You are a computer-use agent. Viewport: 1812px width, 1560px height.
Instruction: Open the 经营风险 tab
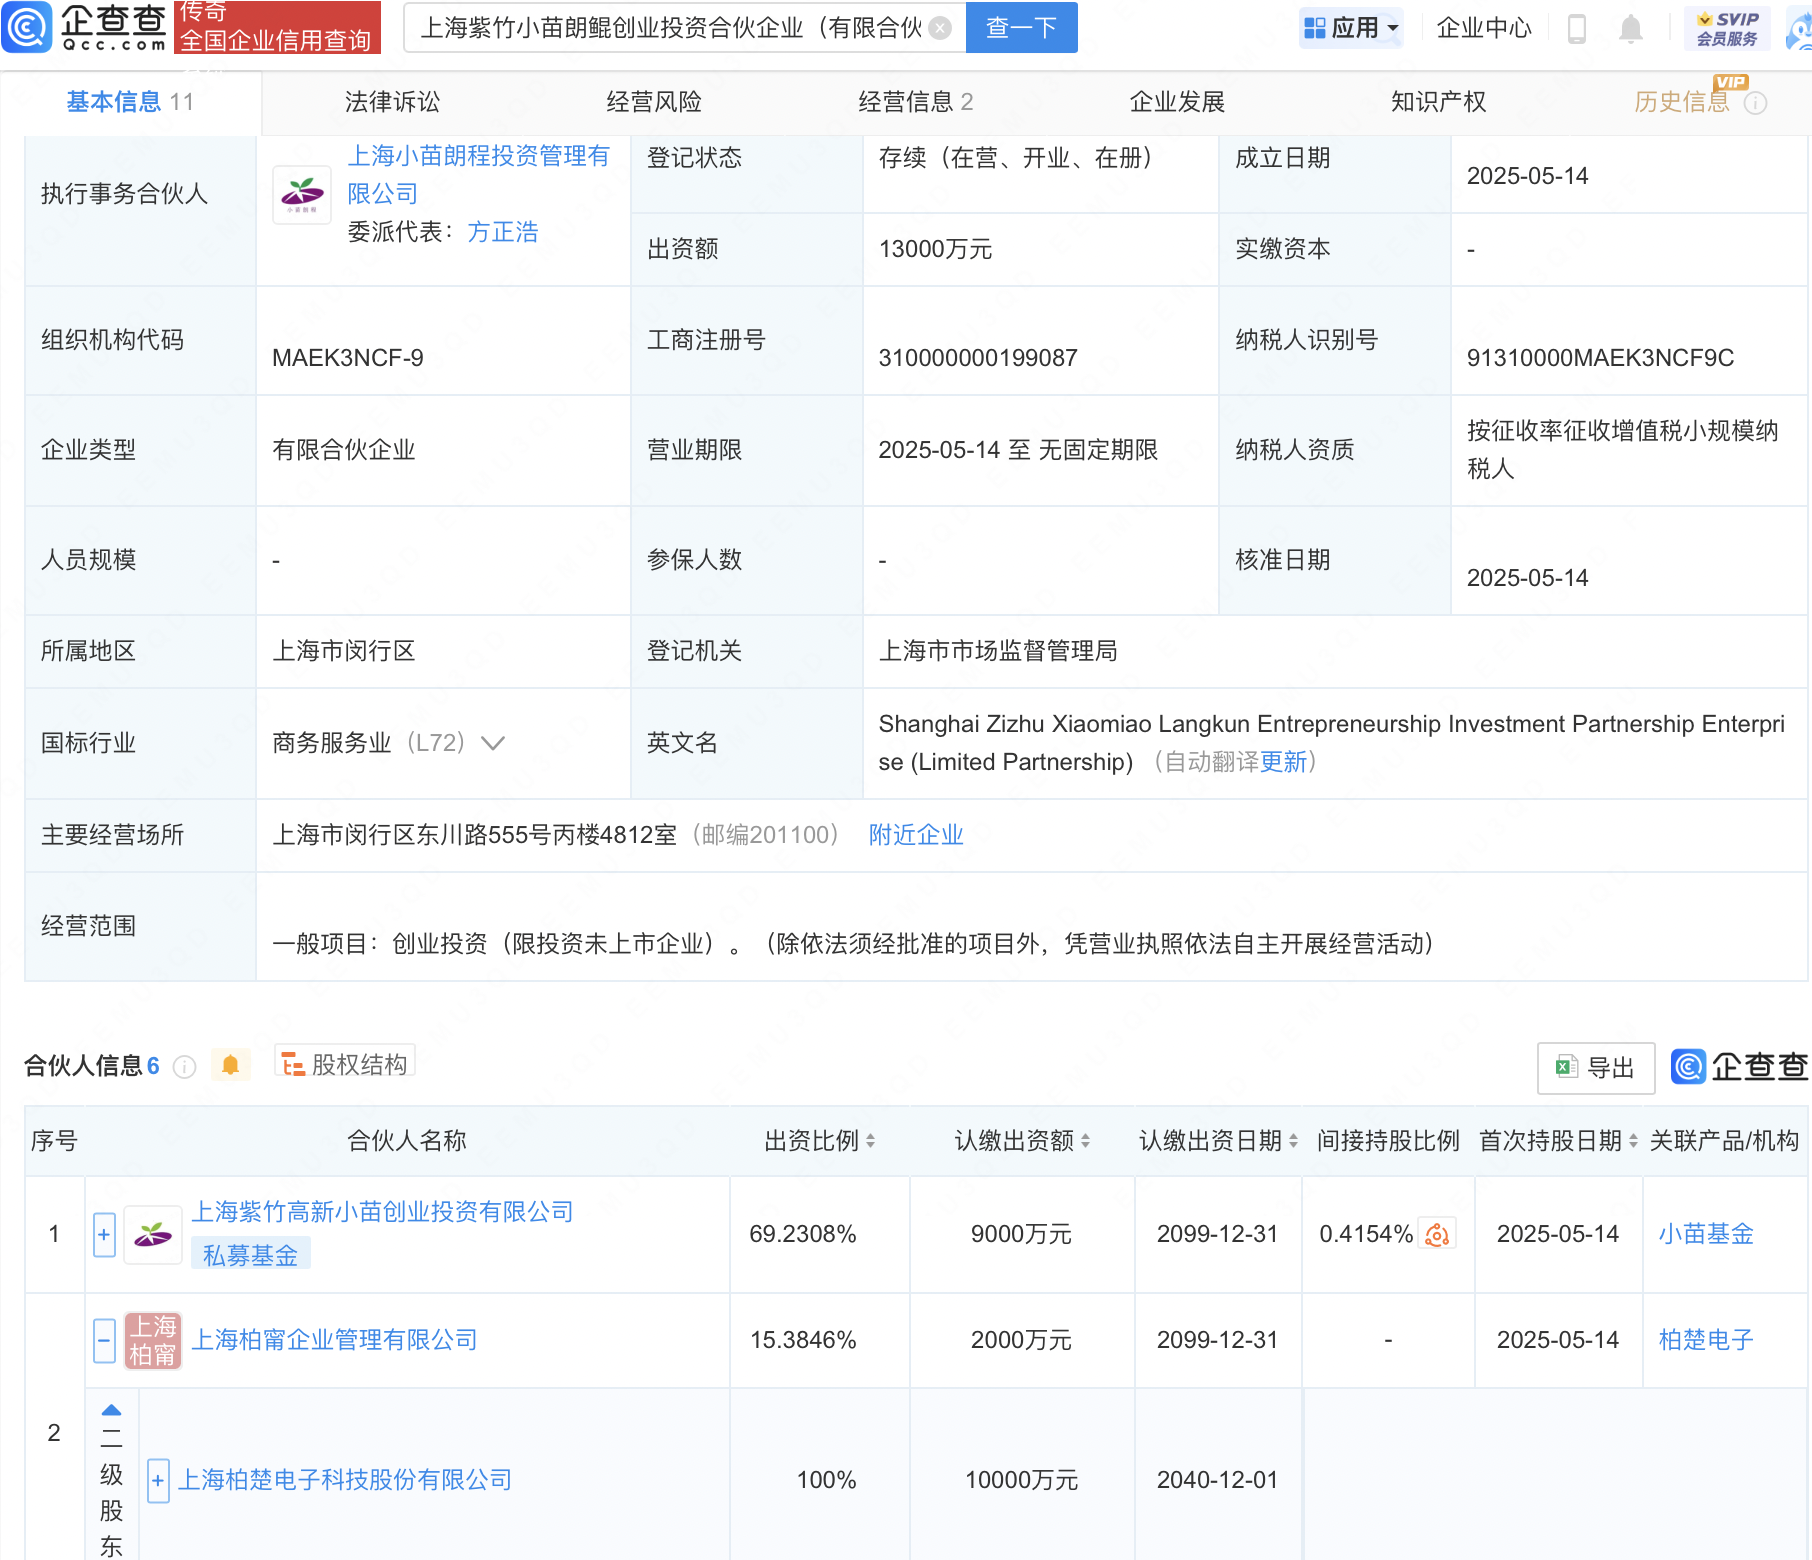[654, 102]
